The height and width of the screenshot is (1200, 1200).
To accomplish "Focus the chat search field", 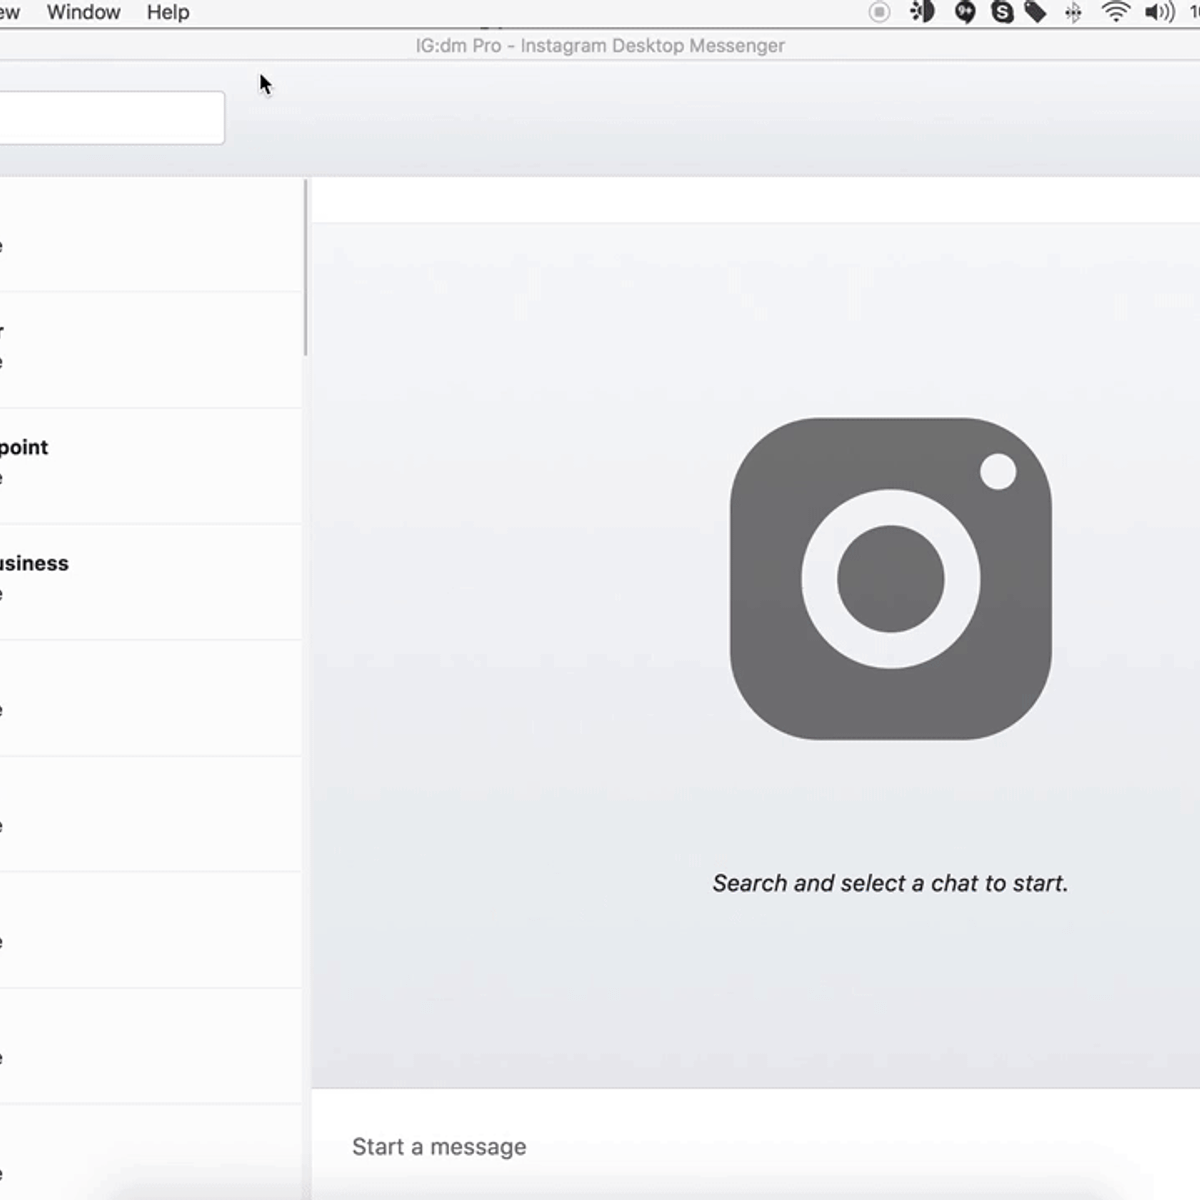I will point(110,118).
